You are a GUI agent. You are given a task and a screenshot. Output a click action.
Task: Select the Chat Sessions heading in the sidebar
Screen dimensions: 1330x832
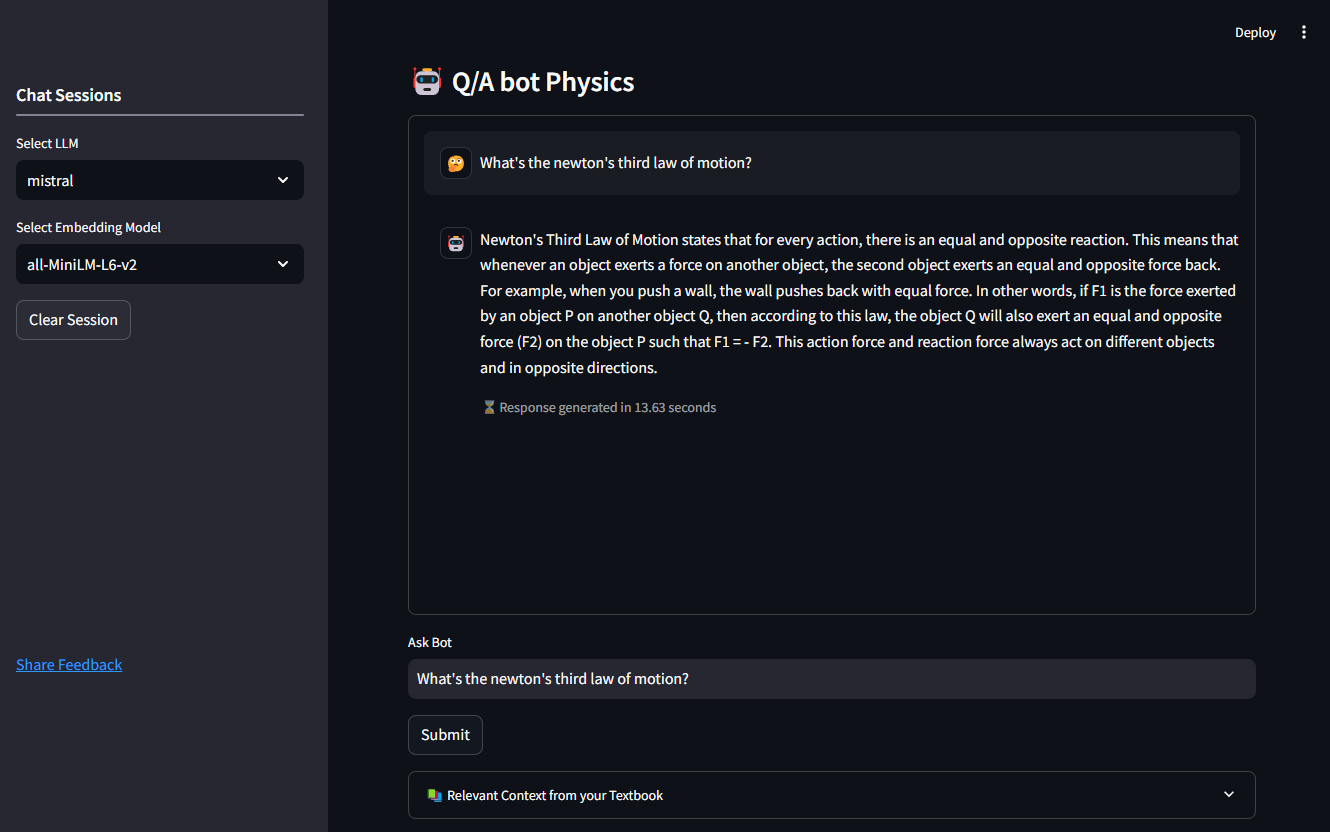(x=68, y=95)
